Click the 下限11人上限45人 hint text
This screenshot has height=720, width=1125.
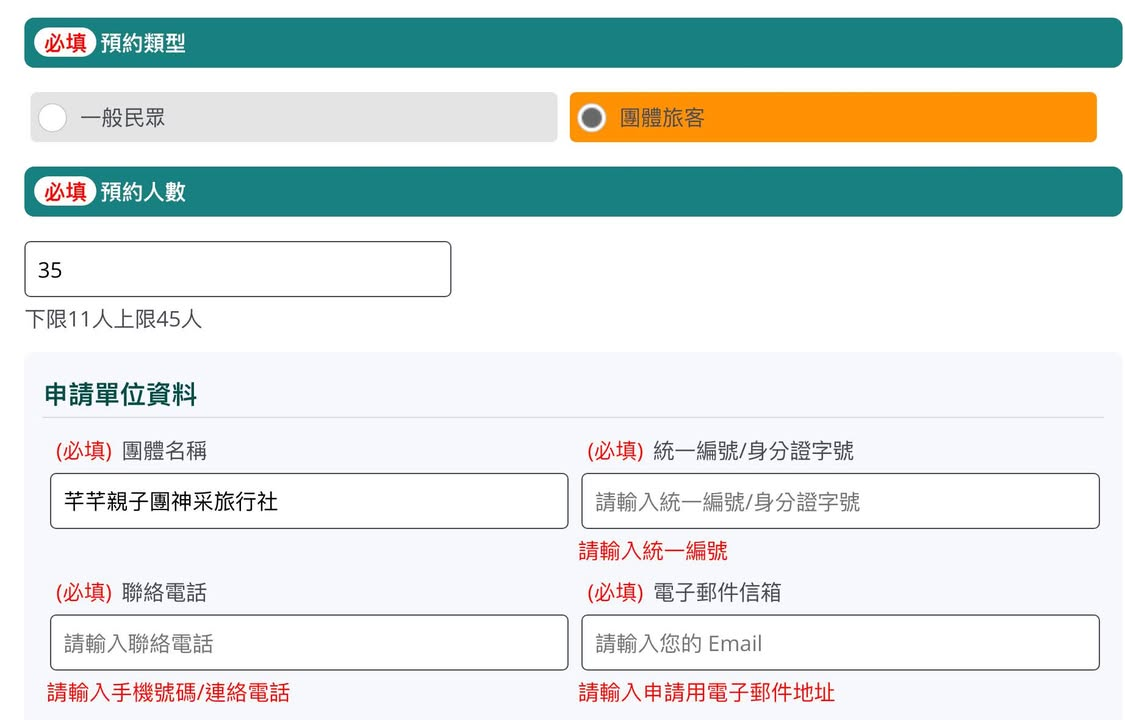pyautogui.click(x=113, y=320)
